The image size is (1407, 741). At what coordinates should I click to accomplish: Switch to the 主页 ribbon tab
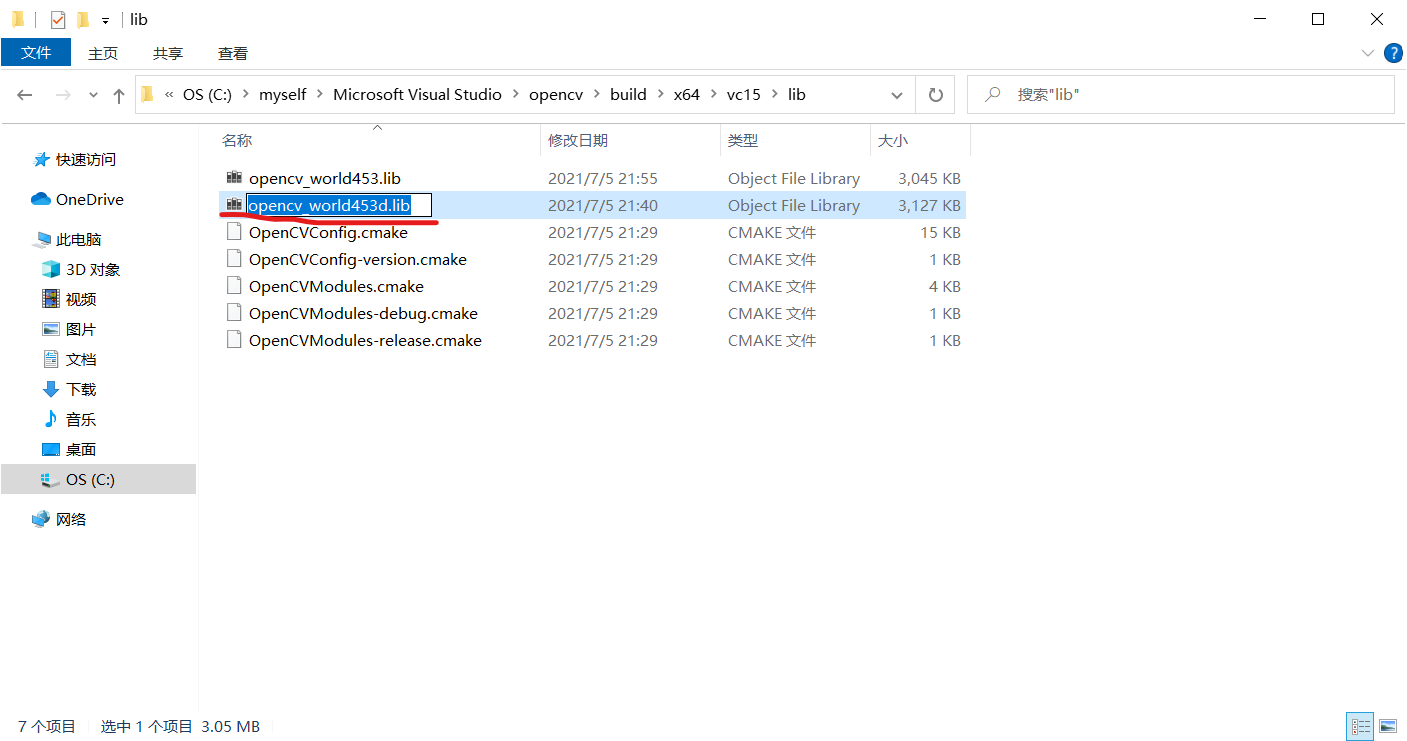click(x=103, y=53)
